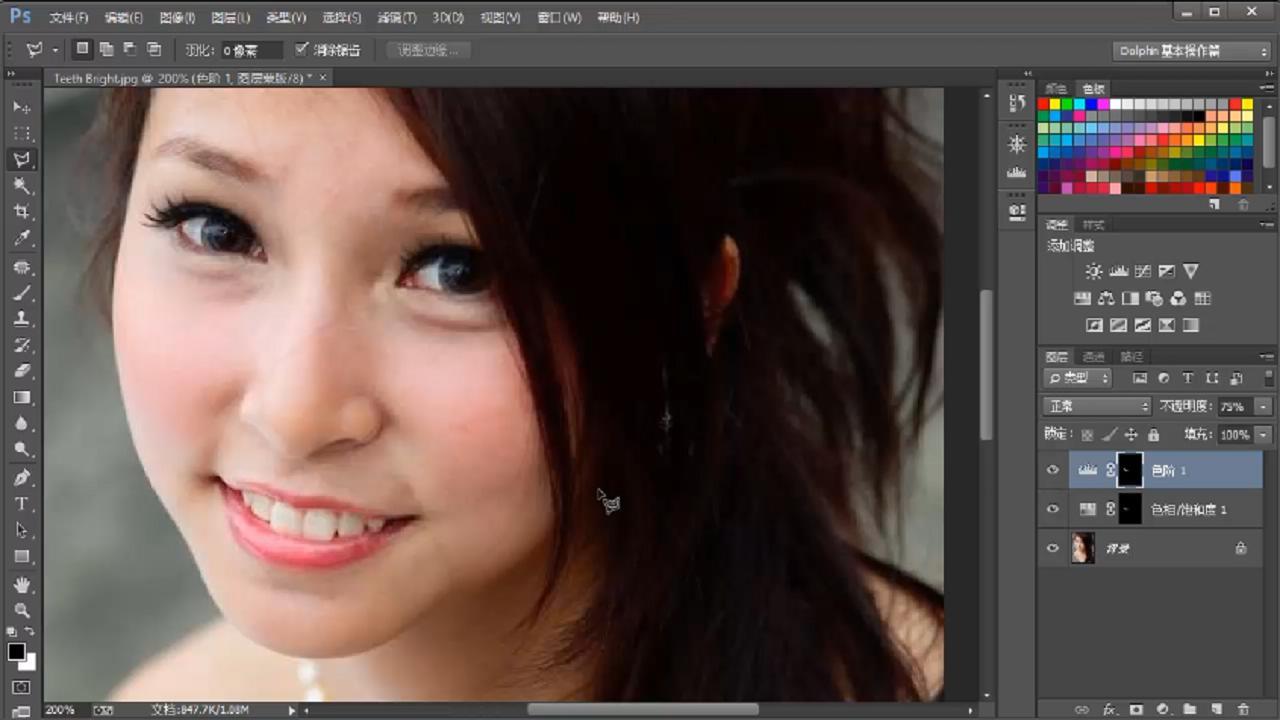Click the layer style fx icon

[1110, 709]
